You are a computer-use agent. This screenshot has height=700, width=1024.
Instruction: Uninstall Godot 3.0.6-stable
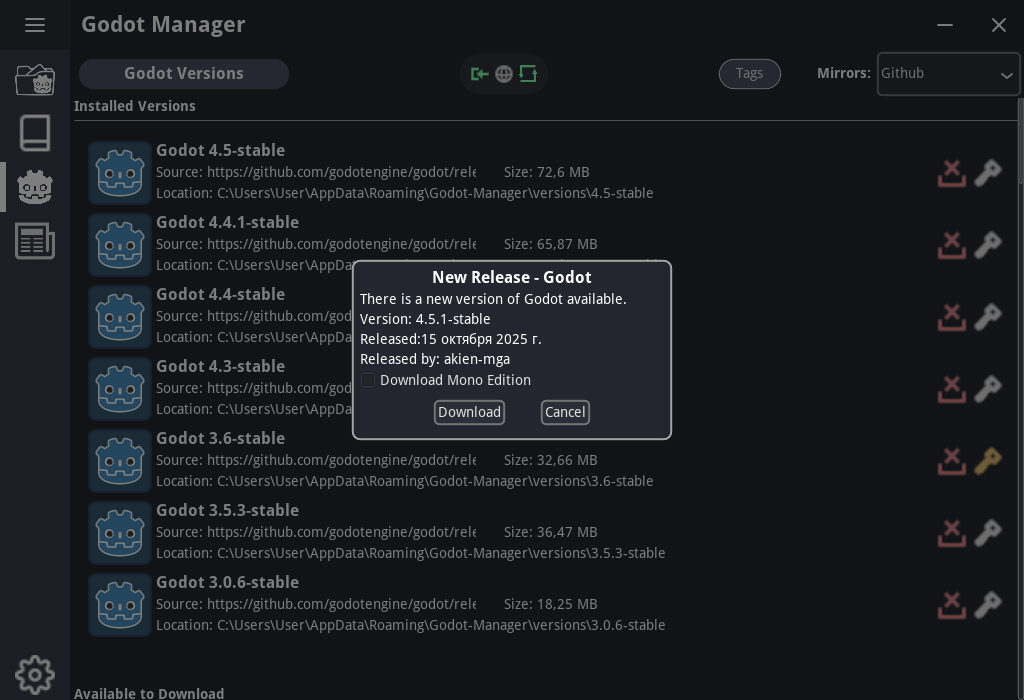952,605
